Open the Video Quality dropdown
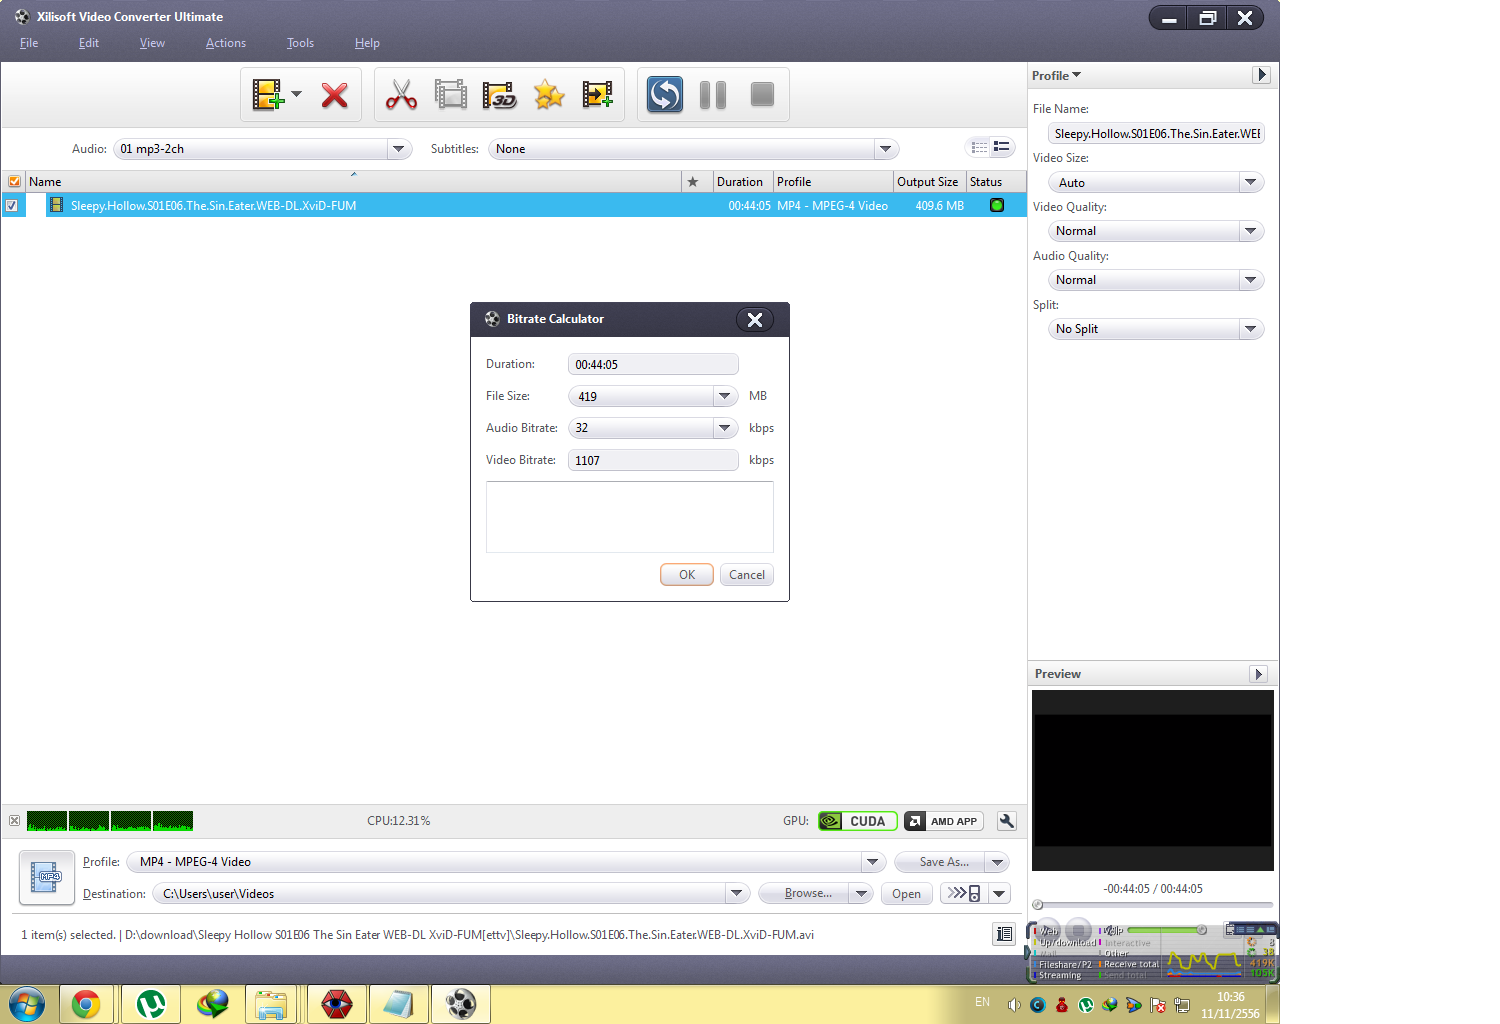The height and width of the screenshot is (1024, 1500). pyautogui.click(x=1250, y=231)
